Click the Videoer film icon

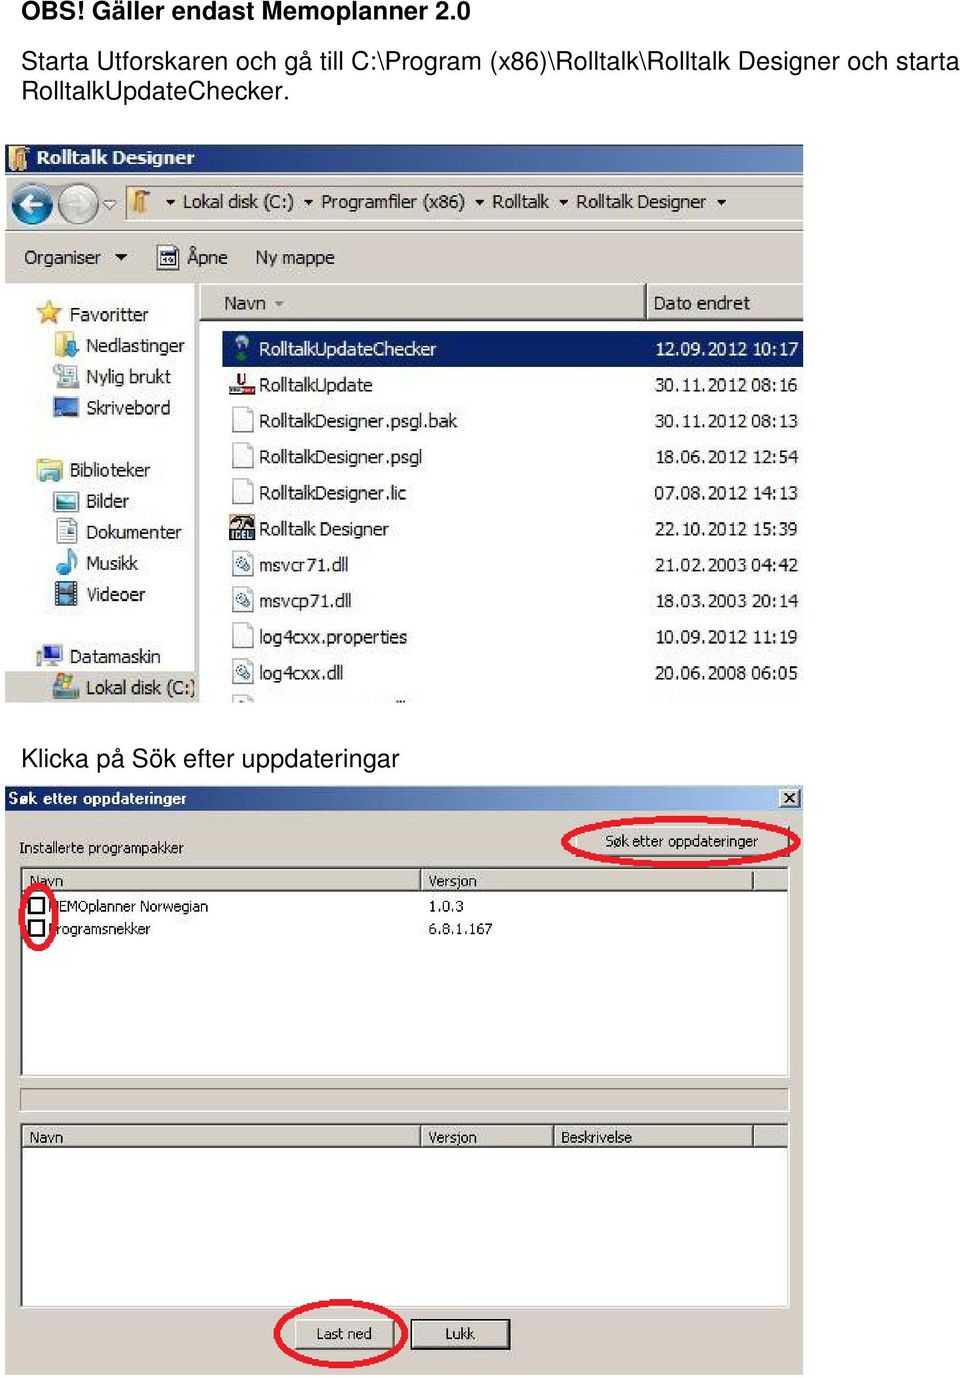click(x=66, y=594)
